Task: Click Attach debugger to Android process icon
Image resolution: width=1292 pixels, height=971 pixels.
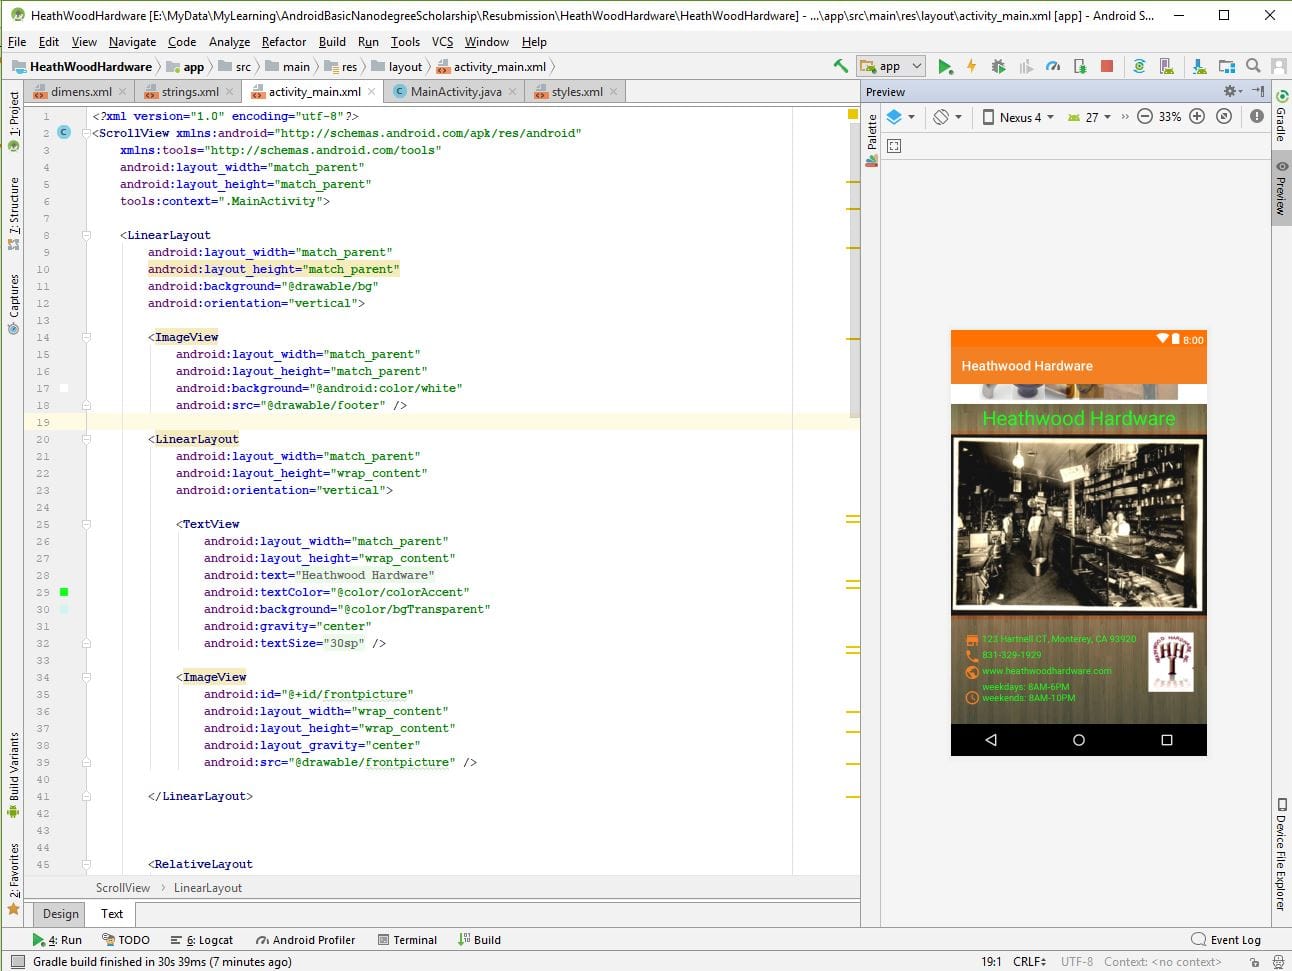Action: pyautogui.click(x=1080, y=66)
